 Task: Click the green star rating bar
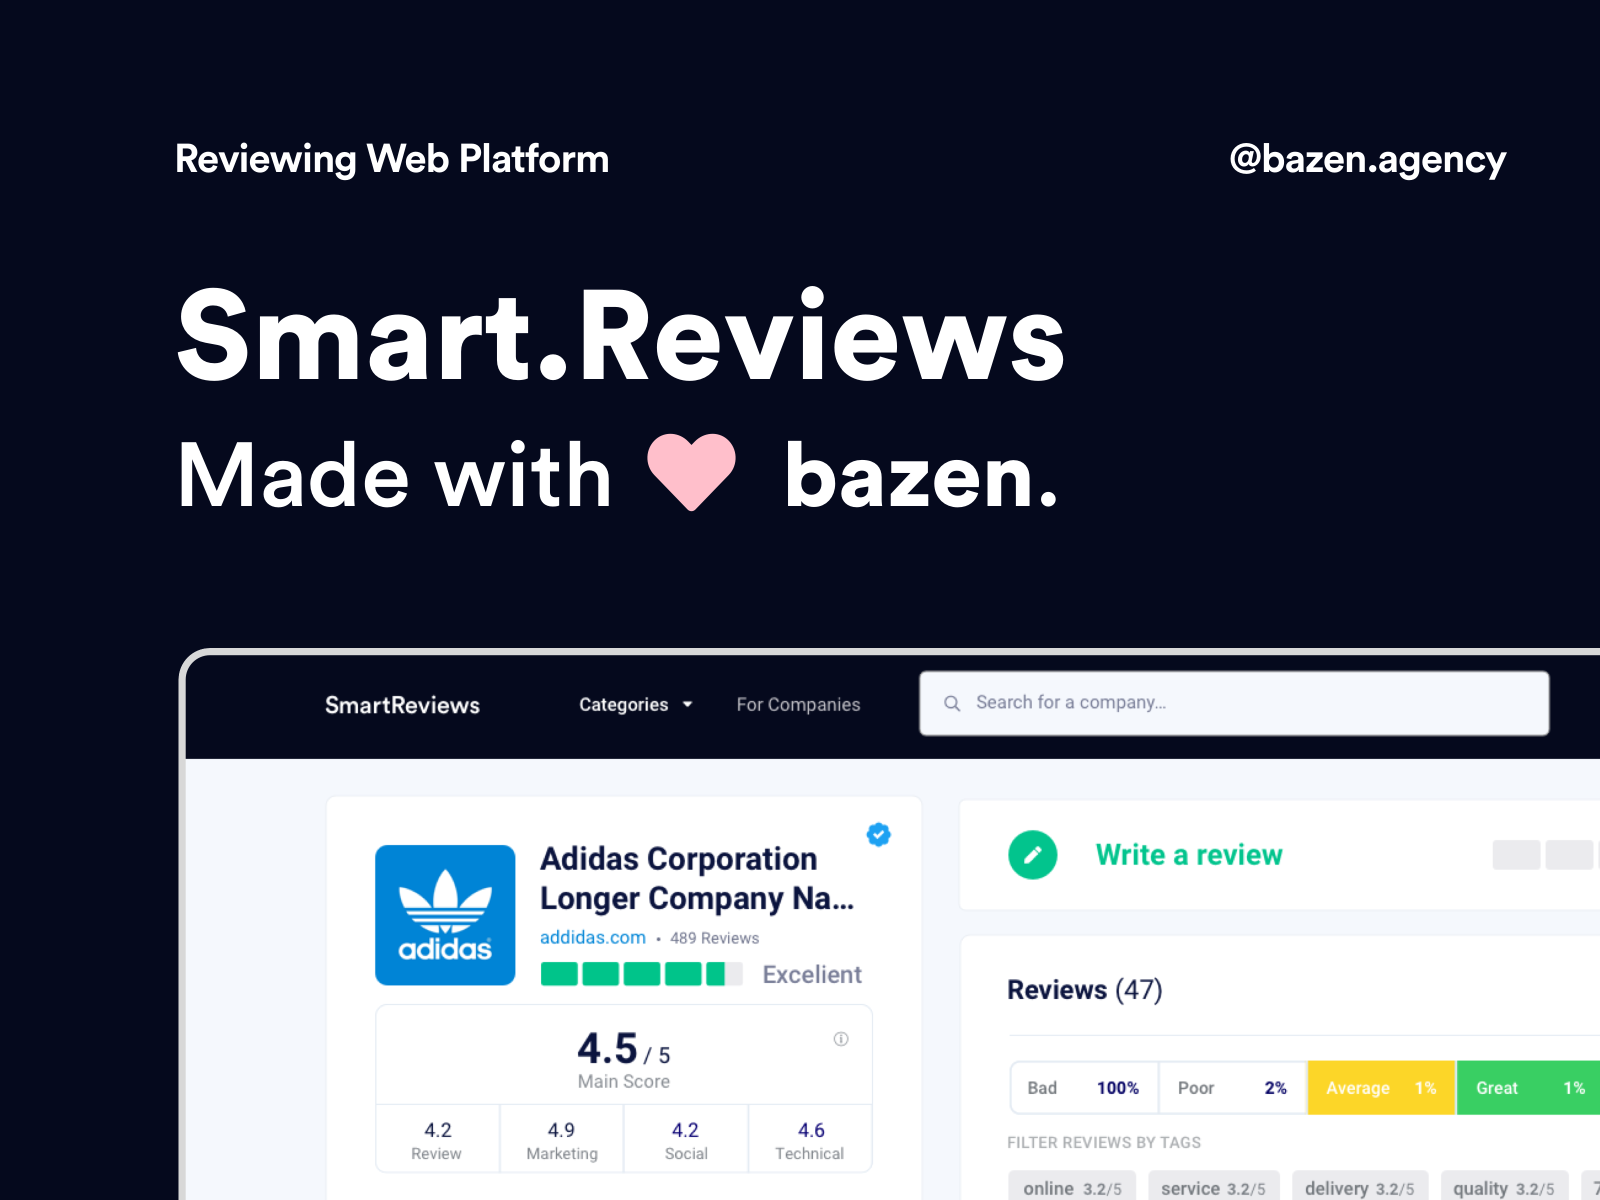point(641,974)
